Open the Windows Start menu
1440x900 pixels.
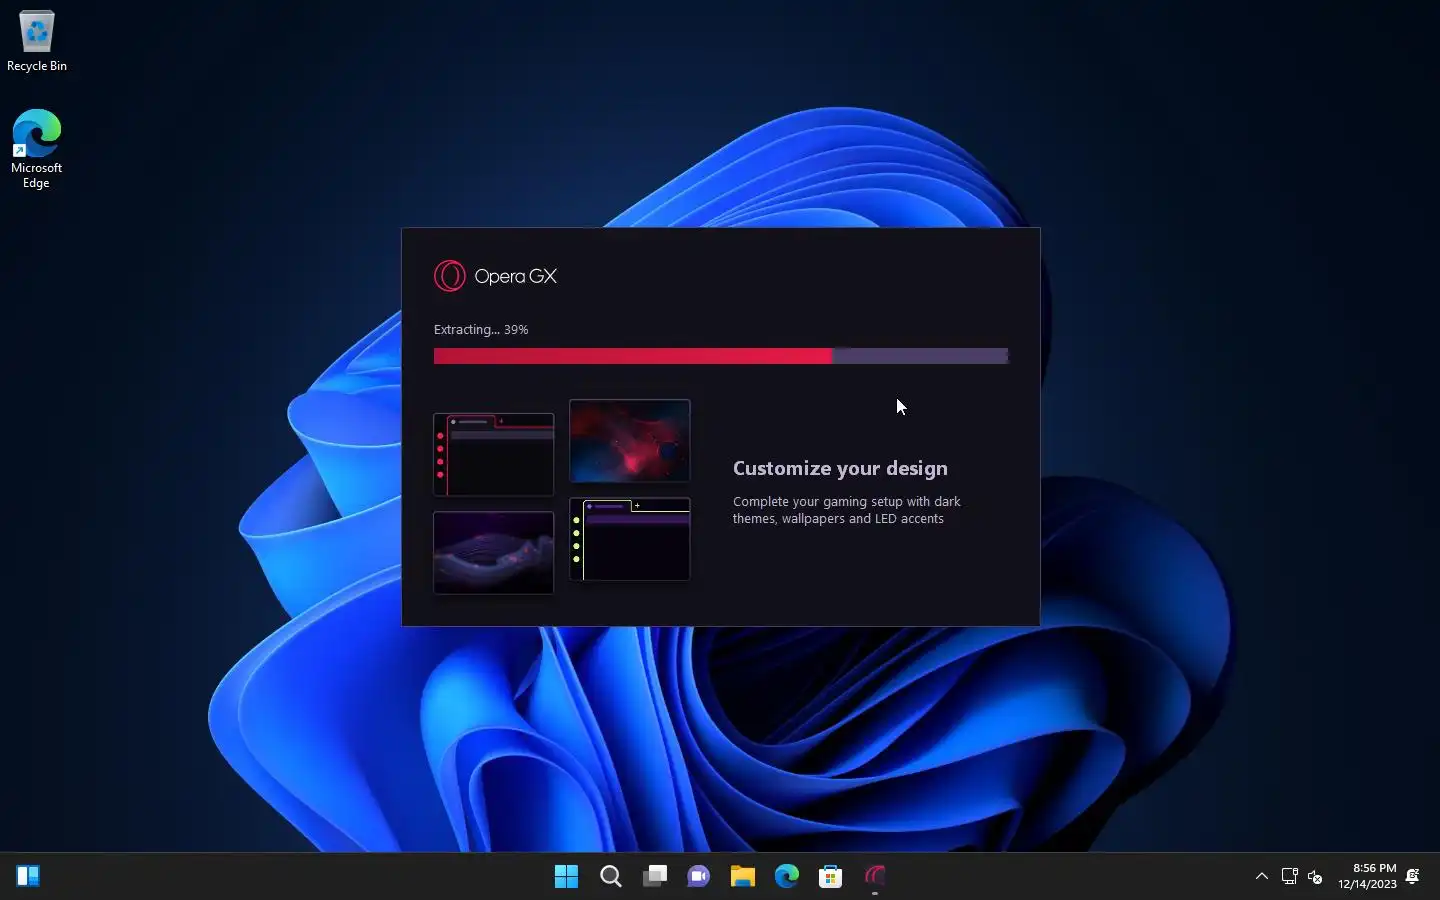coord(566,876)
